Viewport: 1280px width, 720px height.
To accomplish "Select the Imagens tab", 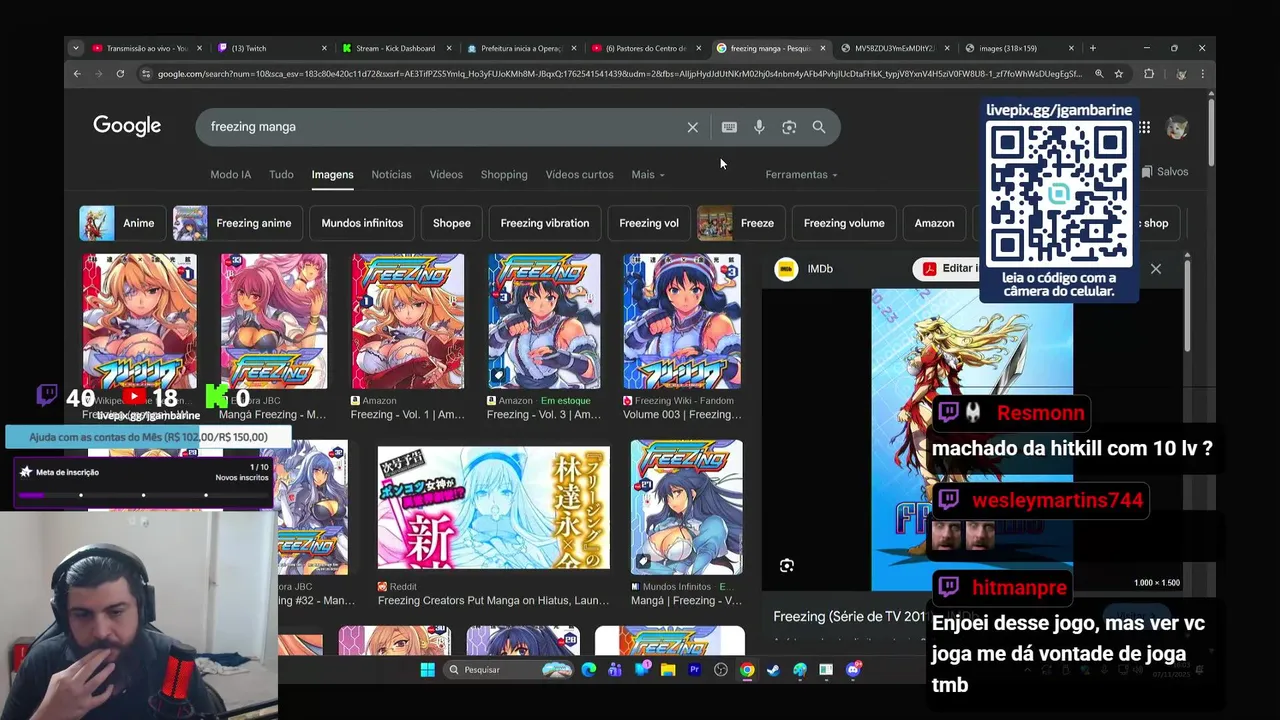I will click(x=332, y=175).
